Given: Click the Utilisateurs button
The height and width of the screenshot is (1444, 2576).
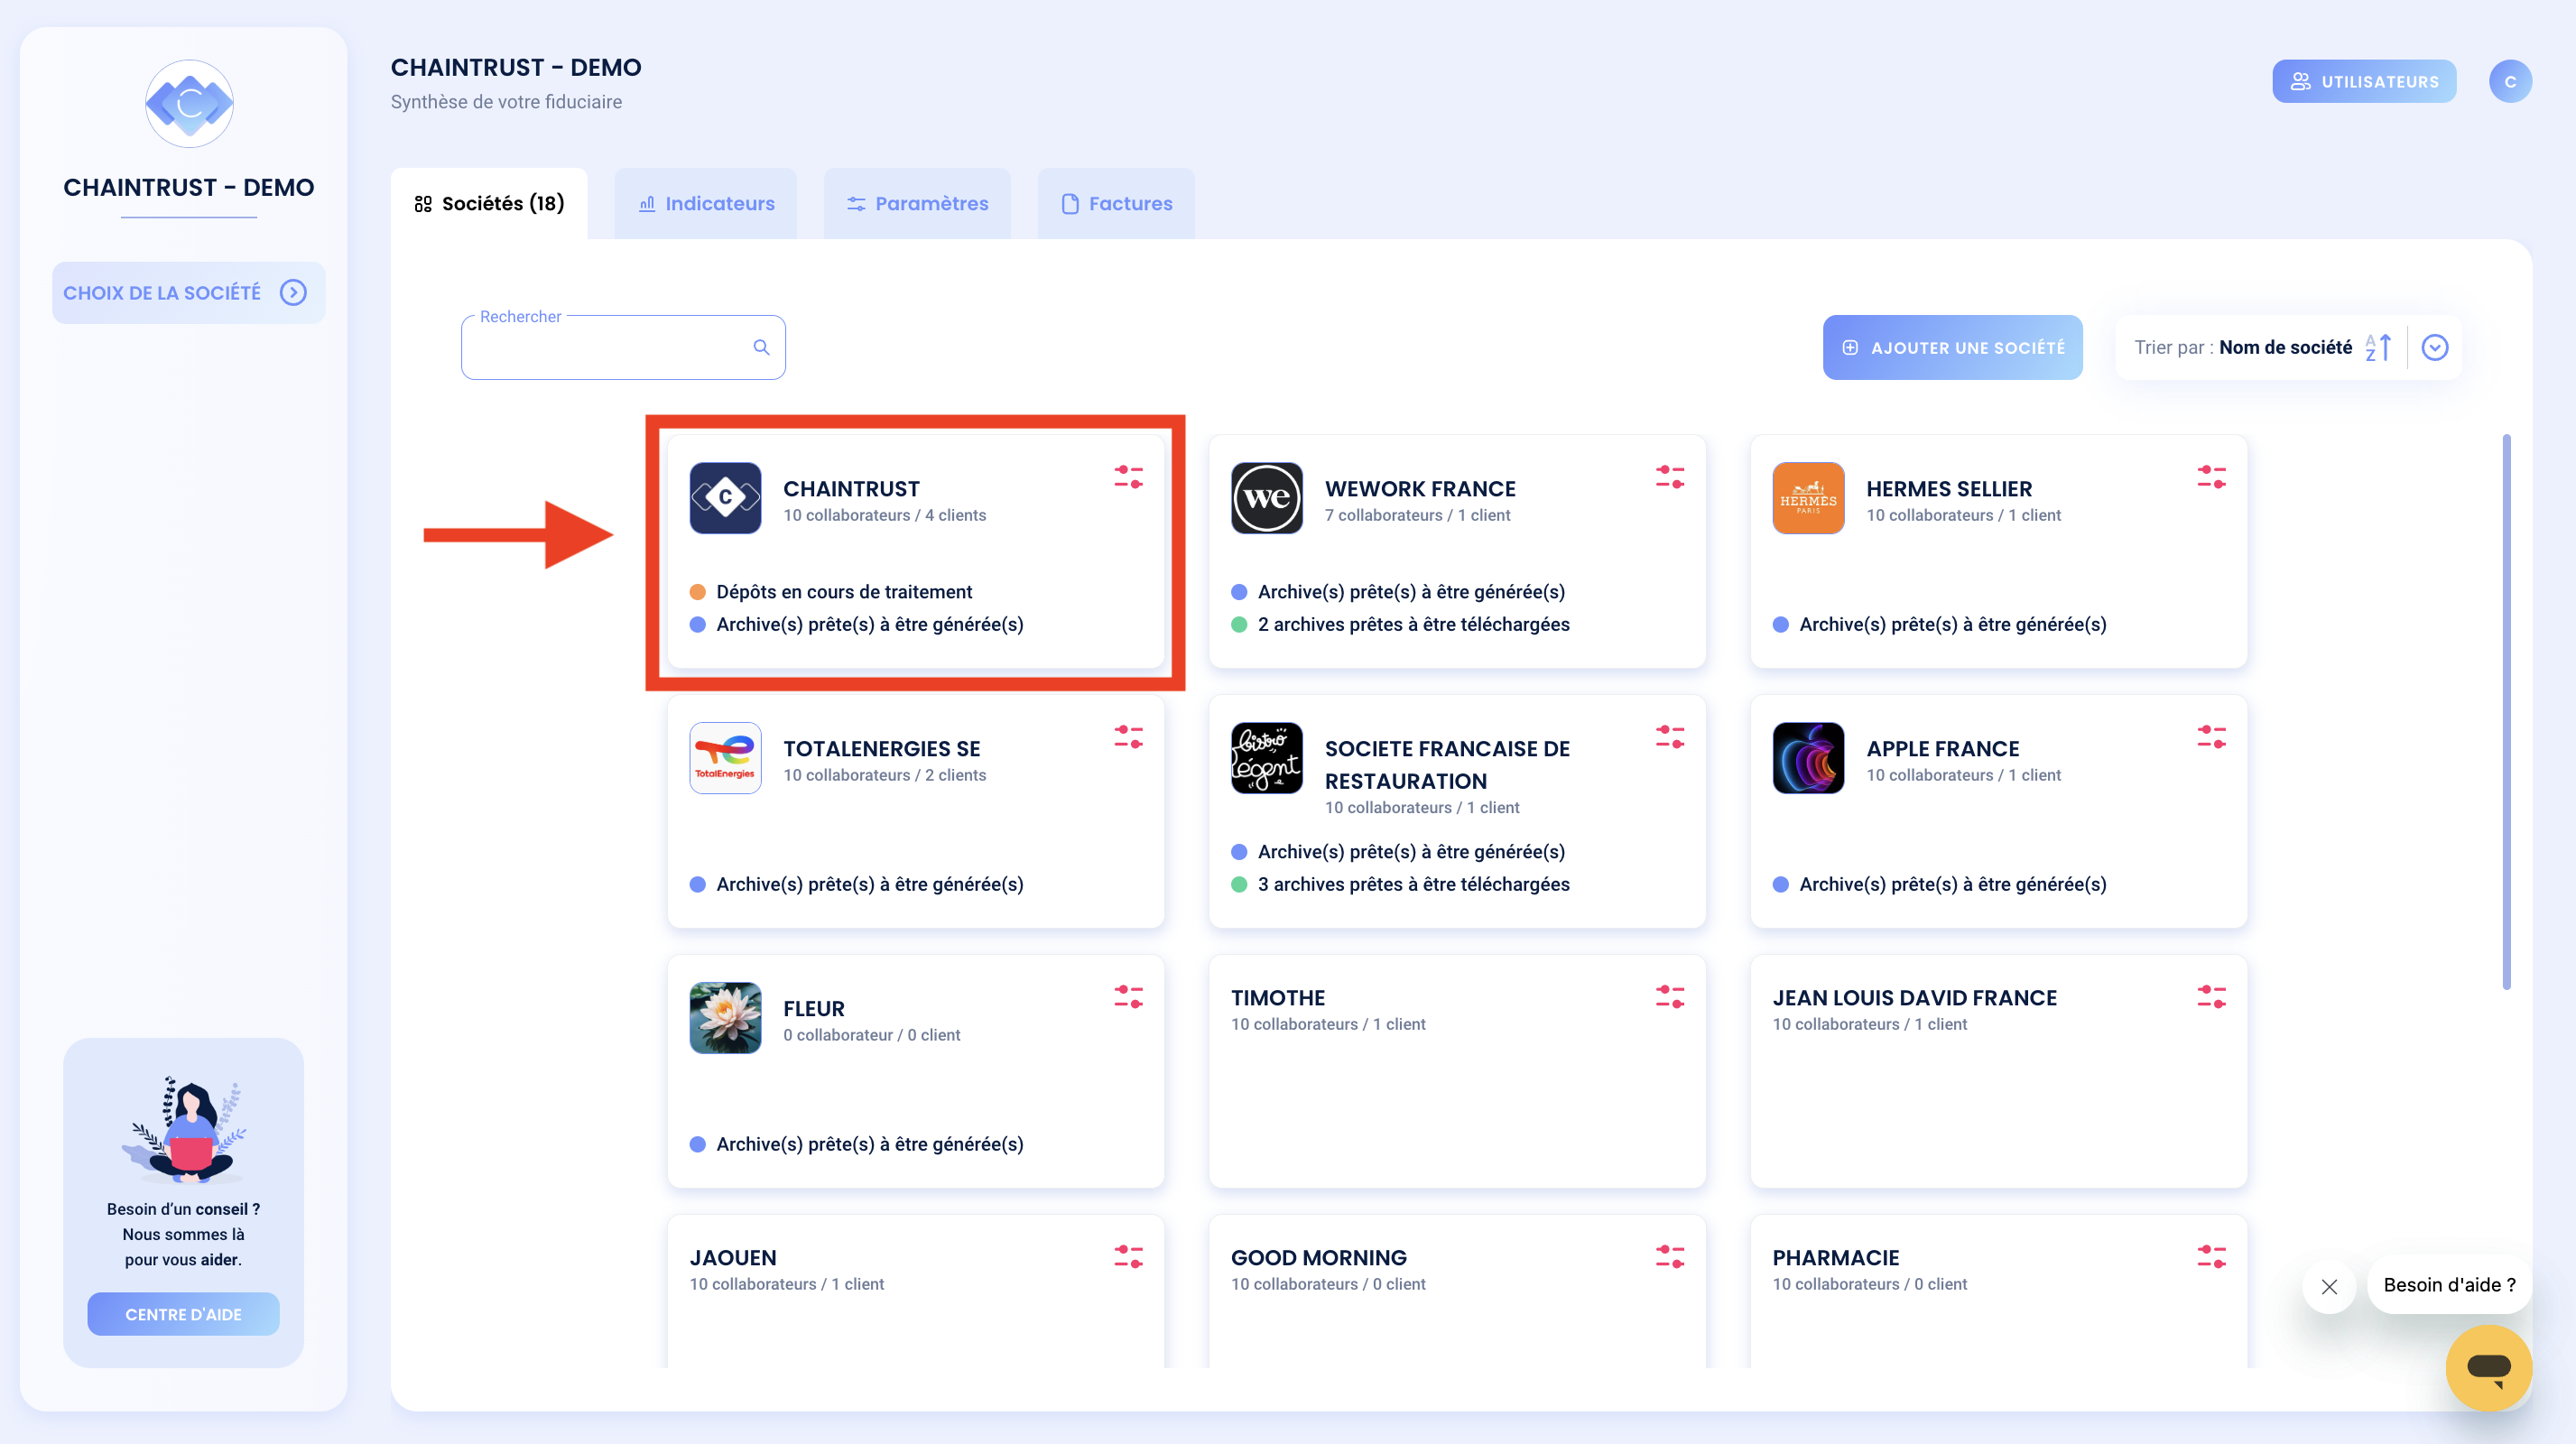Looking at the screenshot, I should click(2363, 81).
